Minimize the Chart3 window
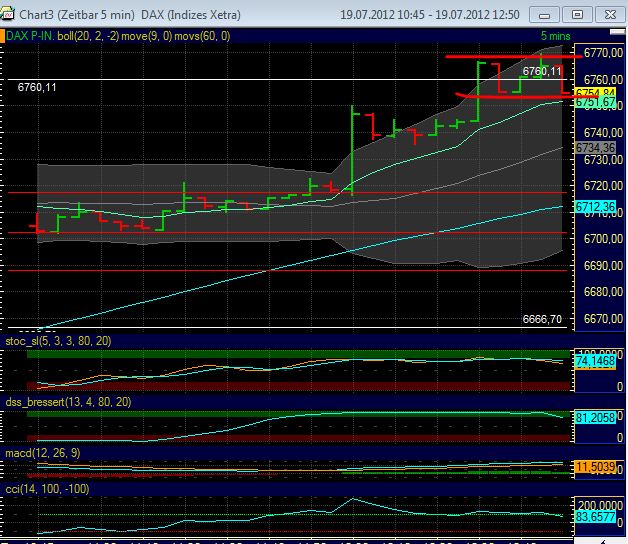Image resolution: width=628 pixels, height=544 pixels. (x=544, y=15)
